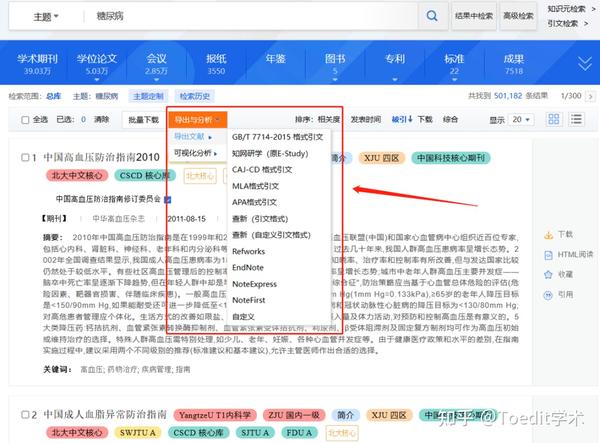The width and height of the screenshot is (600, 443).
Task: Click the 高级检索 advanced search button
Action: click(517, 17)
